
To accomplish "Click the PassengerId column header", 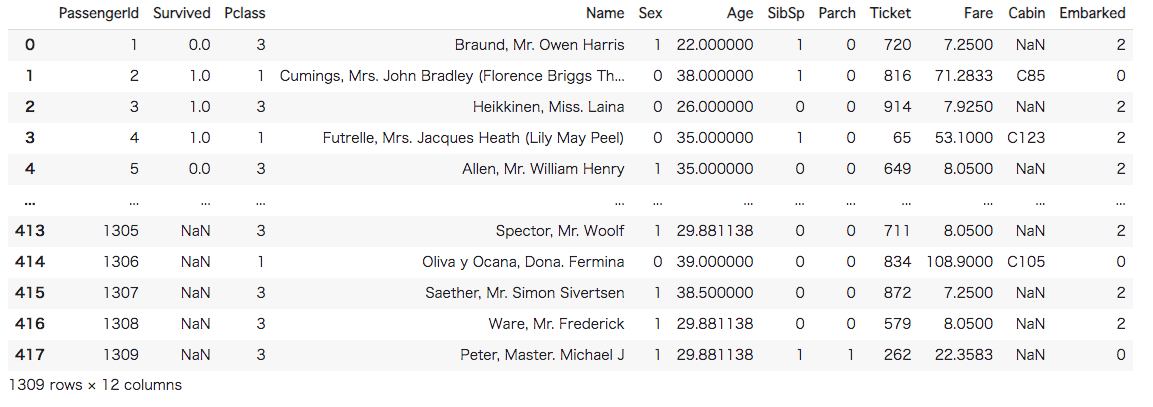I will 98,13.
